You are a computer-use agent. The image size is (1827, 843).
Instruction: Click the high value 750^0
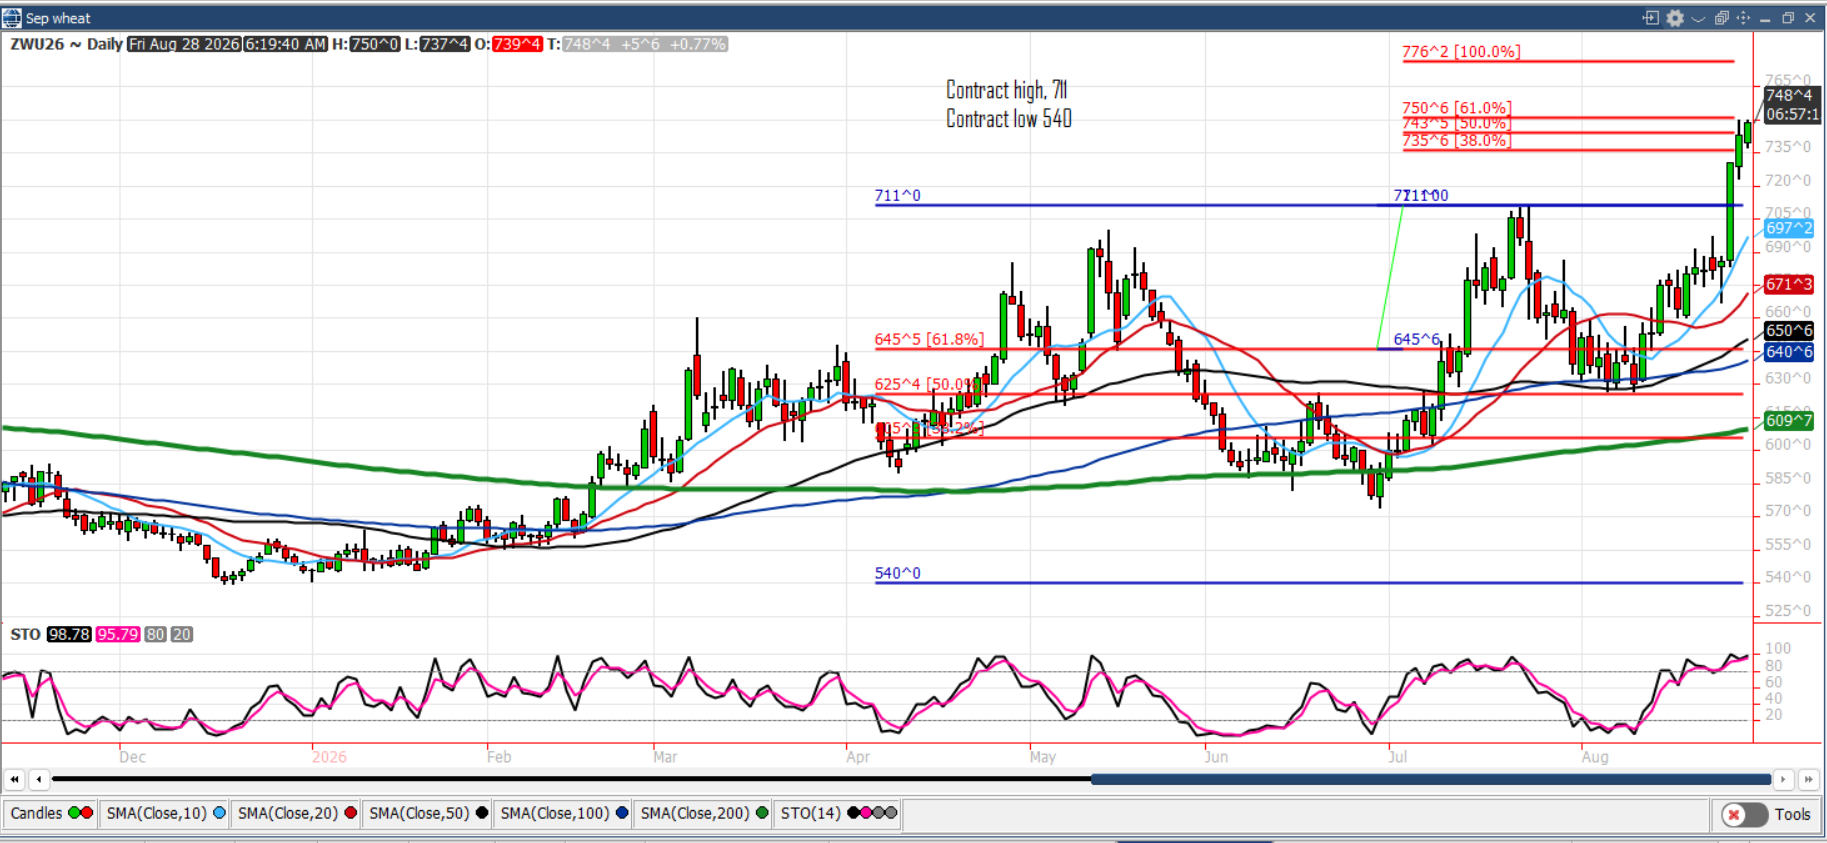(x=375, y=44)
